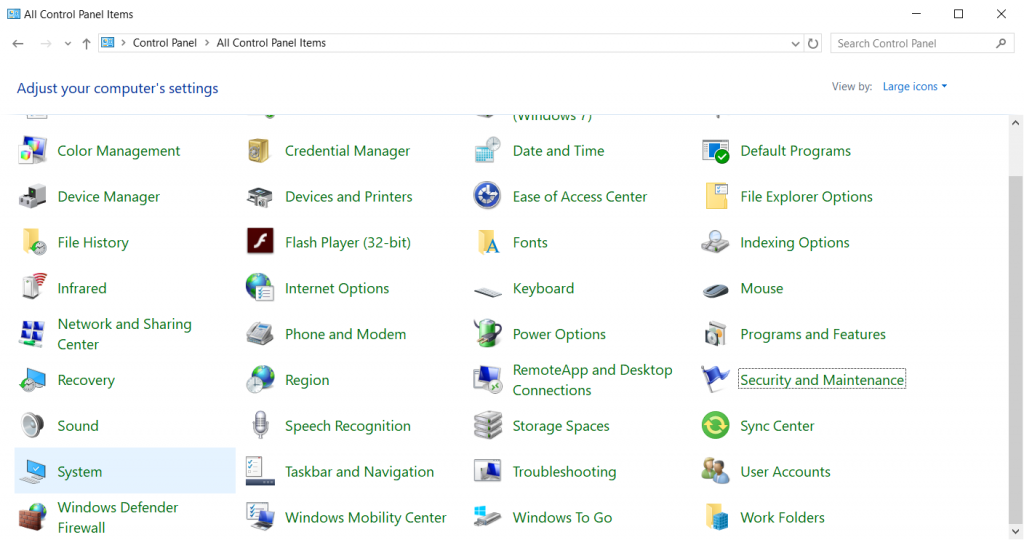Click the Windows To Go icon
Viewport: 1024px width, 540px height.
coord(487,516)
